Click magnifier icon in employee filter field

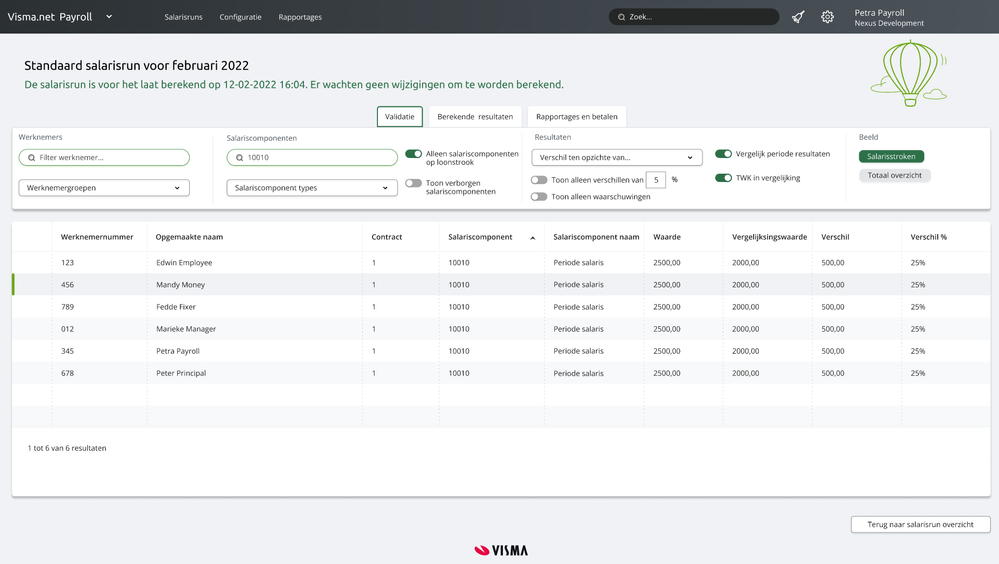(x=32, y=158)
